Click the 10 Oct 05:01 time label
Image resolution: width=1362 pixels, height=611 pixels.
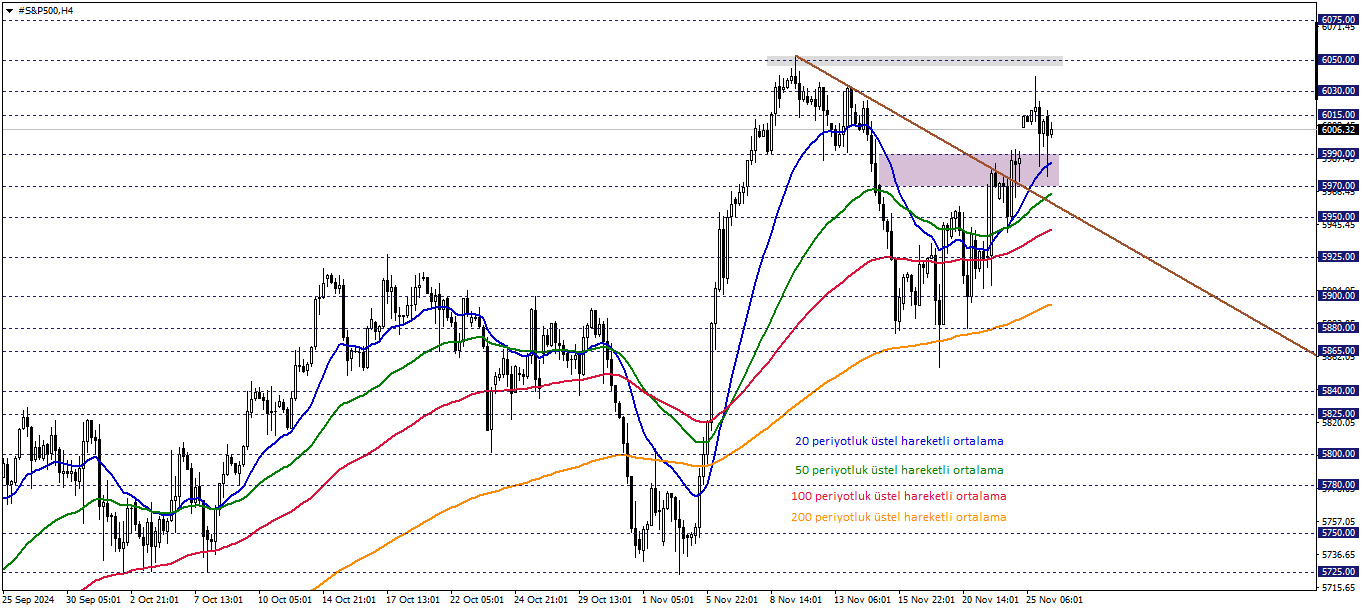point(284,601)
